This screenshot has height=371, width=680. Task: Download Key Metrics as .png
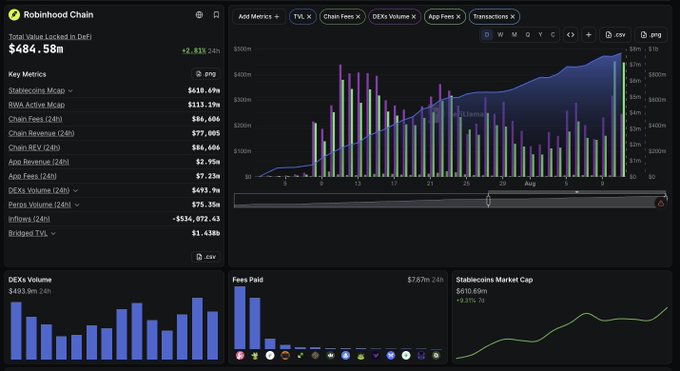coord(206,74)
